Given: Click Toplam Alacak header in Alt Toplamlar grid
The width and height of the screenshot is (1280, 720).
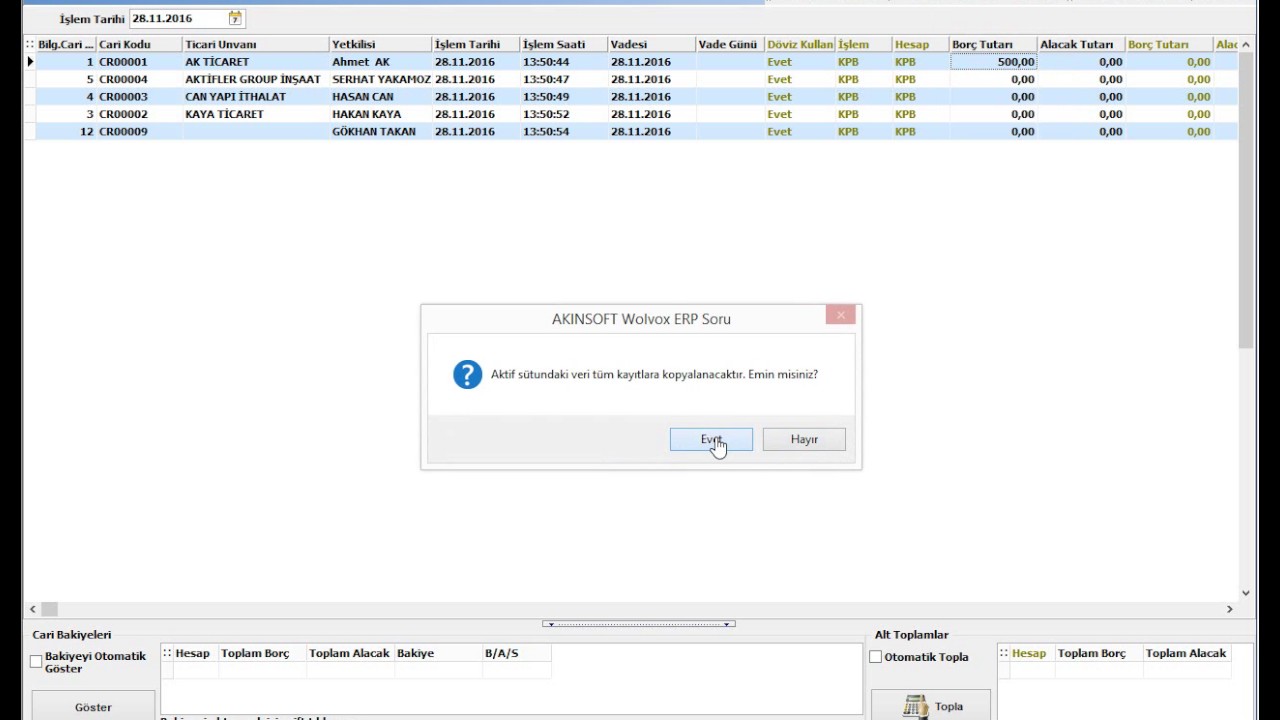Looking at the screenshot, I should point(1186,653).
